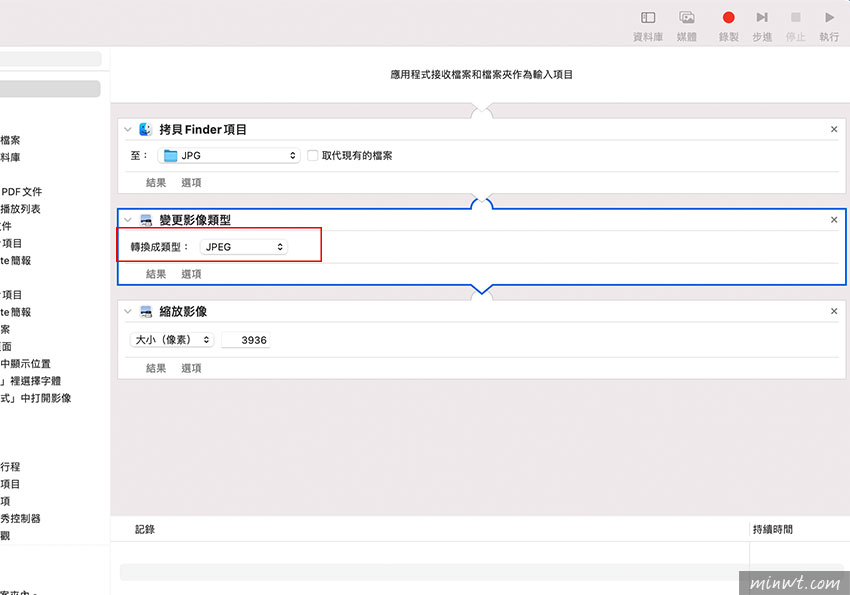Start recording with the red 錄製 button
850x595 pixels.
(729, 18)
